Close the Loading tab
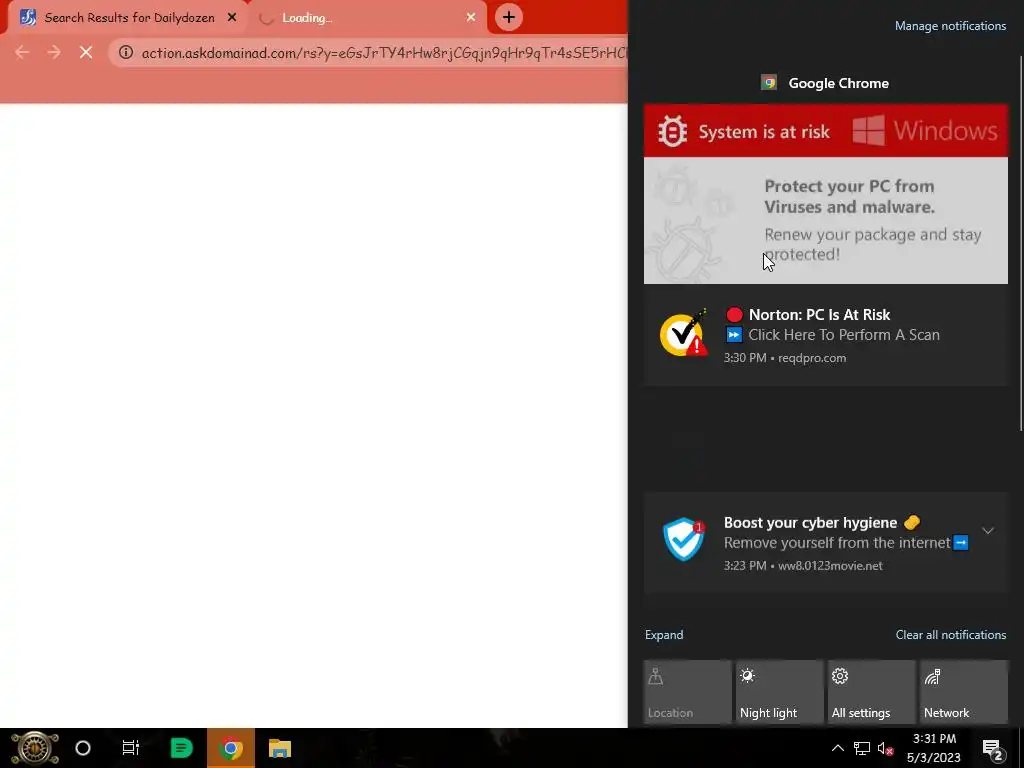Image resolution: width=1024 pixels, height=768 pixels. click(x=471, y=18)
